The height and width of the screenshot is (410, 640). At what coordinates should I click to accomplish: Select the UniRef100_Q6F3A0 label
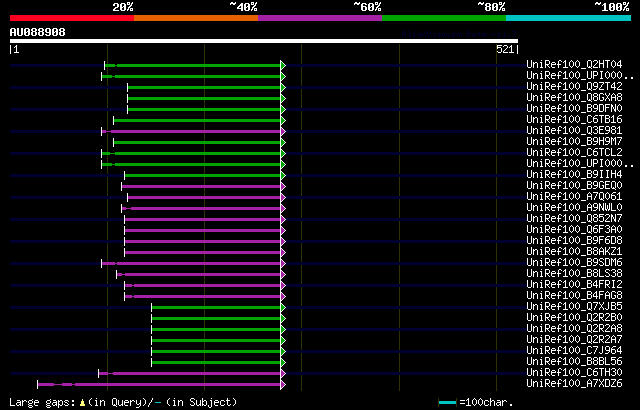[x=574, y=230]
